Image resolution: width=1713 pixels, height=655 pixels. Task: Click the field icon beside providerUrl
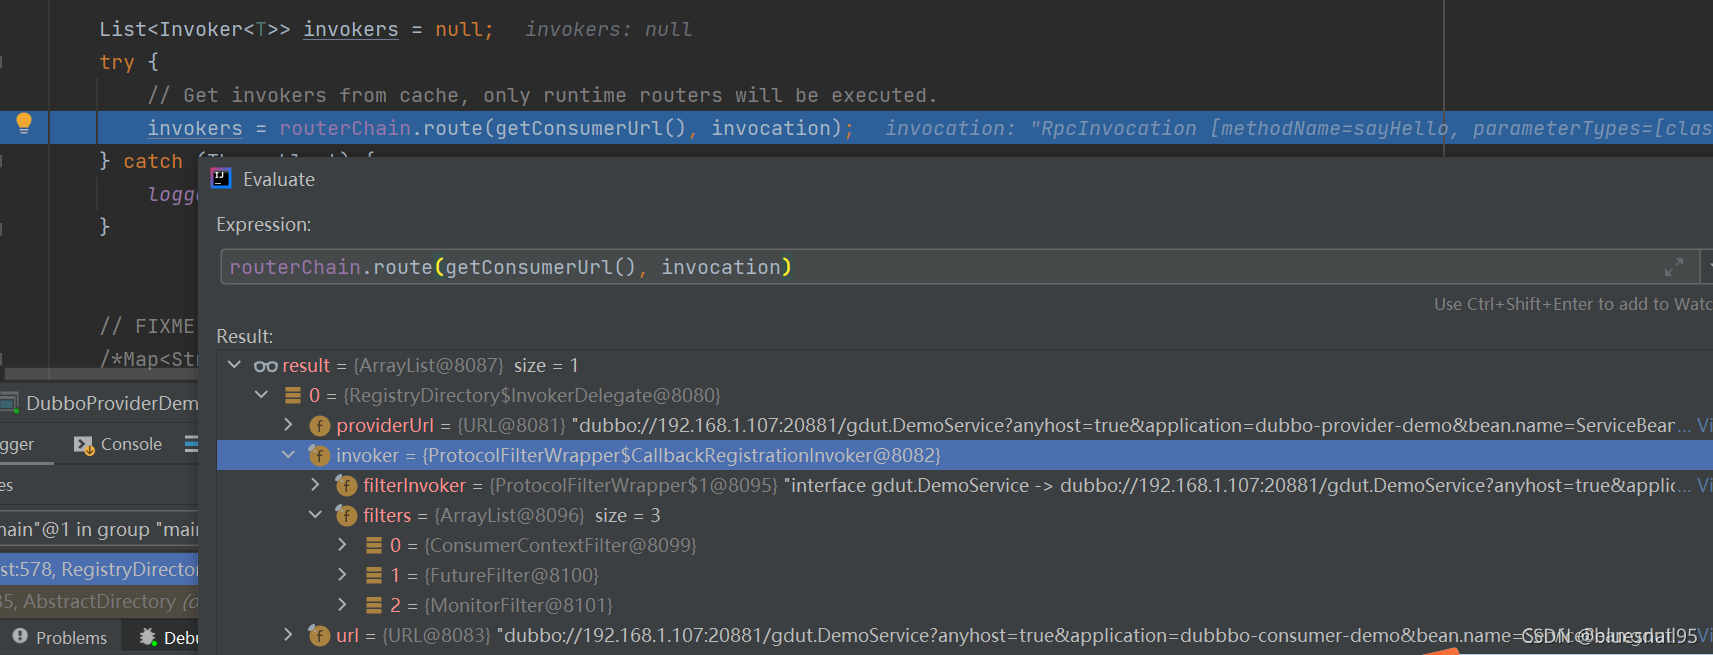[x=320, y=426]
